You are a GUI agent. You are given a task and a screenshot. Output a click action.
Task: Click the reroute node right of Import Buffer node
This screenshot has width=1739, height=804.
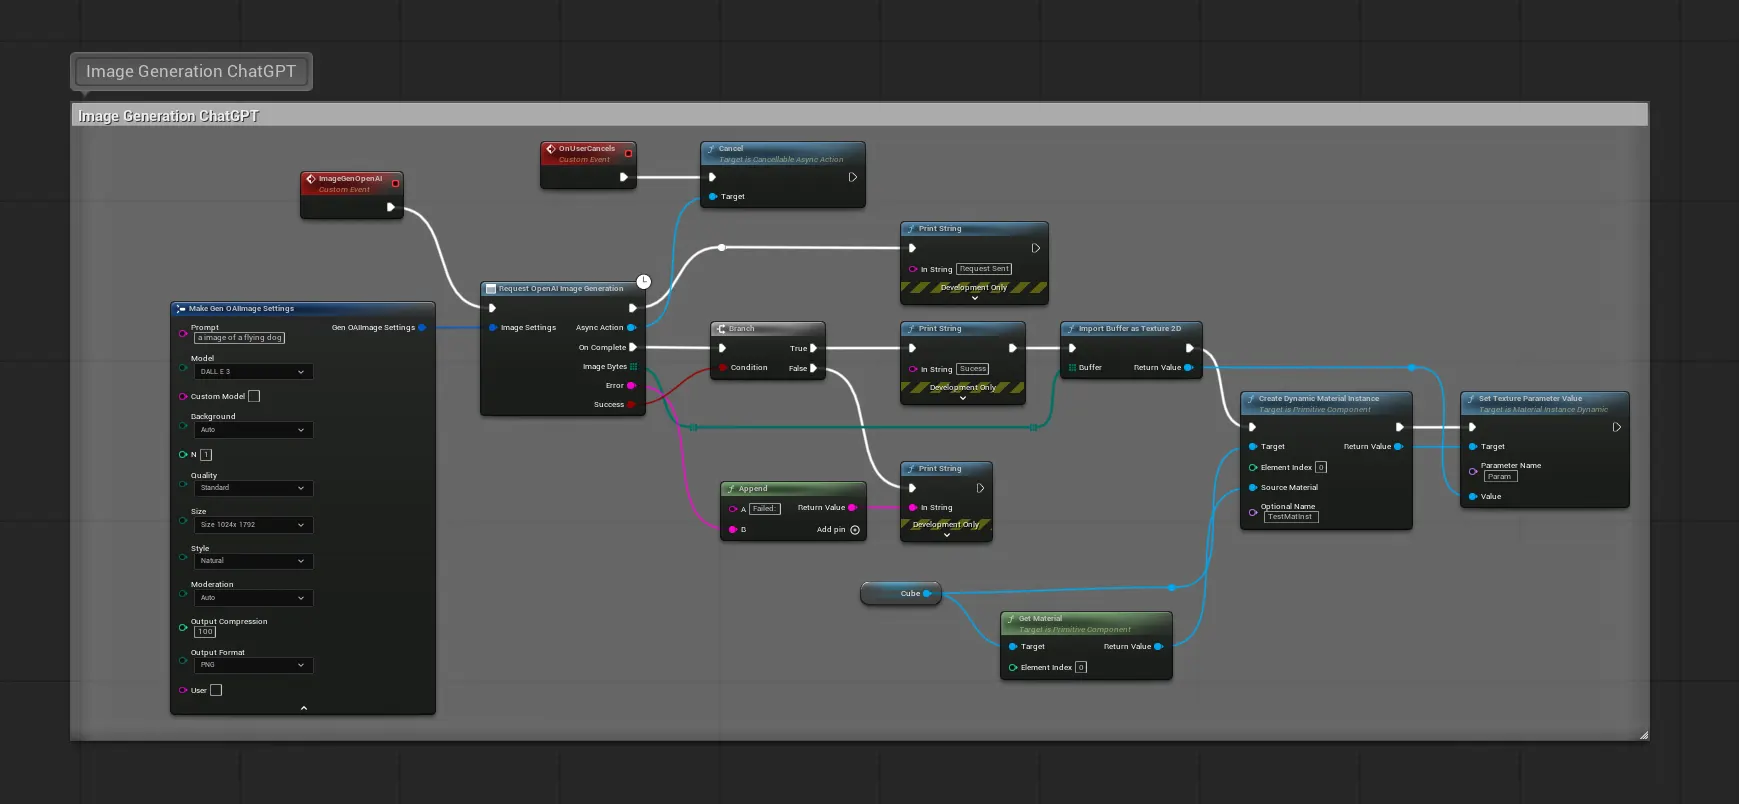pos(1411,368)
